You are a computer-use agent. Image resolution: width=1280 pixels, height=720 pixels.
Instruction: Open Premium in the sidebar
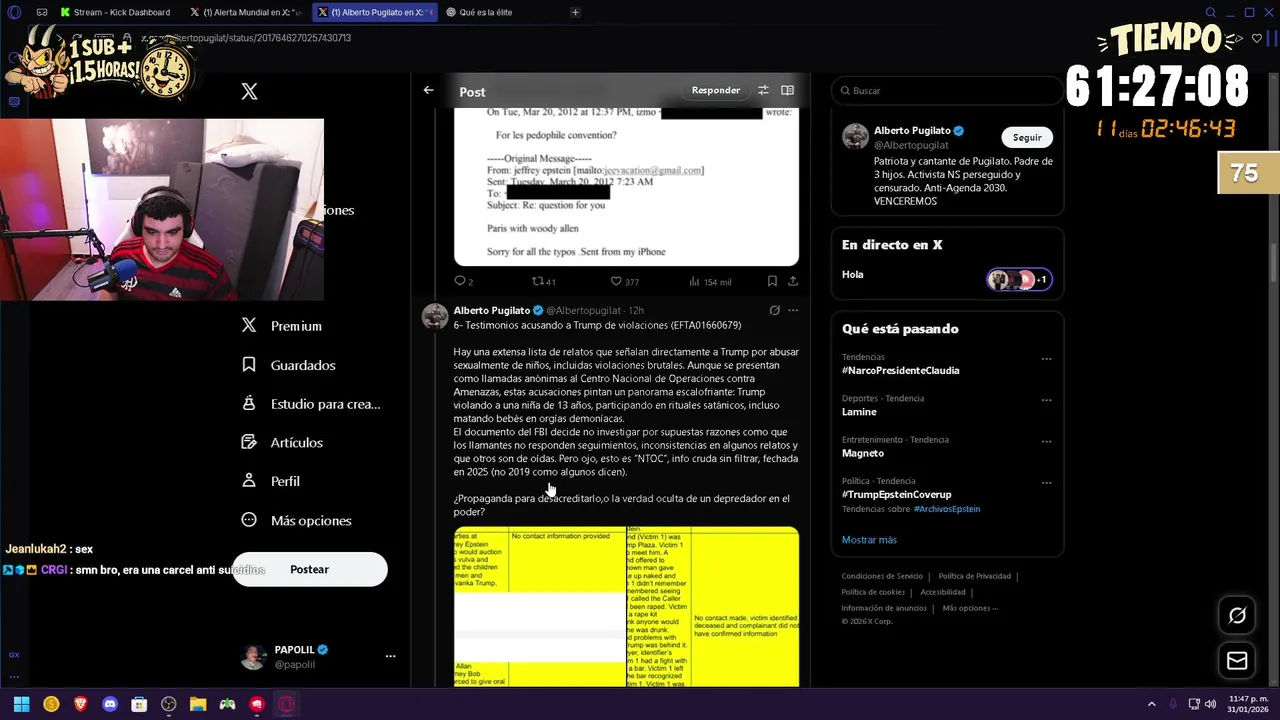coord(283,326)
